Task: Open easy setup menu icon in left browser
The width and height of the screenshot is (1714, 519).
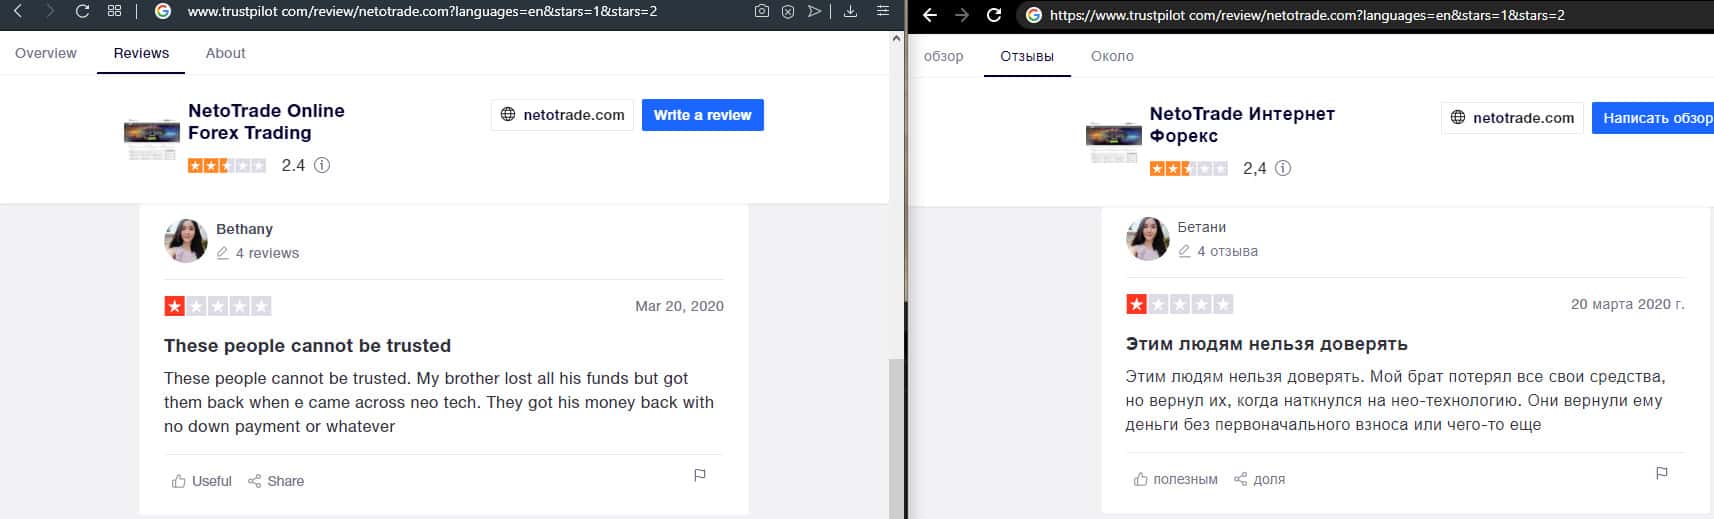Action: (x=882, y=11)
